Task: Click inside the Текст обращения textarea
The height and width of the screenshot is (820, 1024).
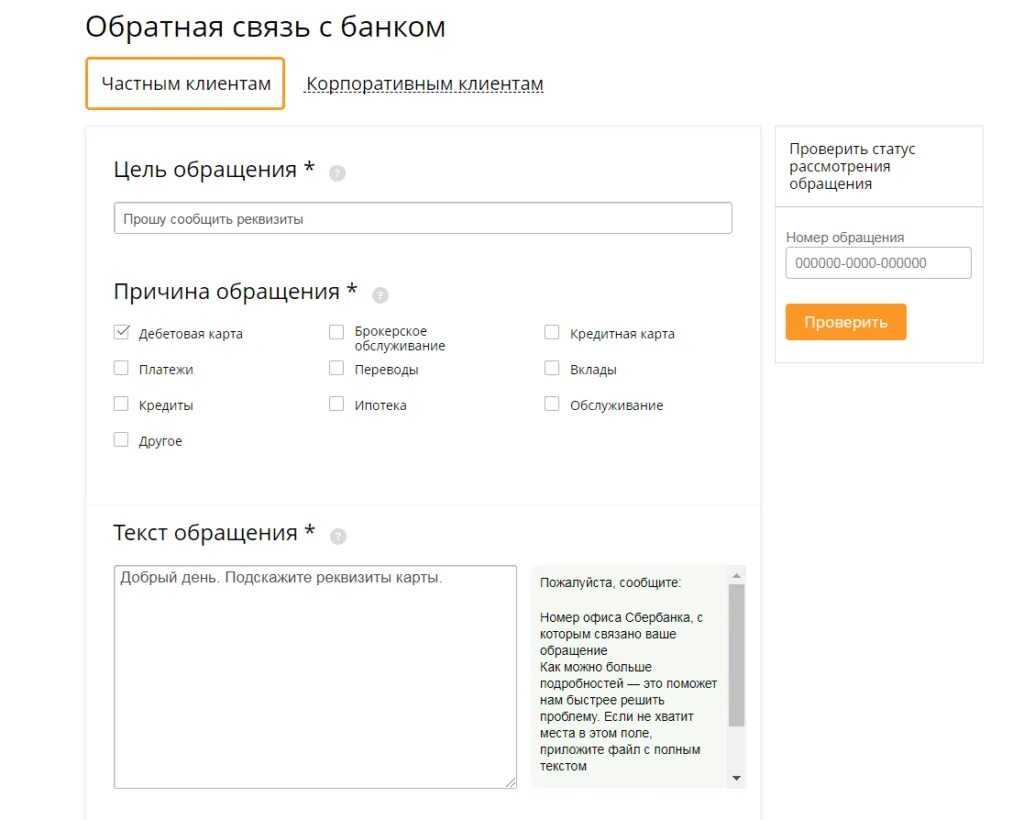Action: coord(315,677)
